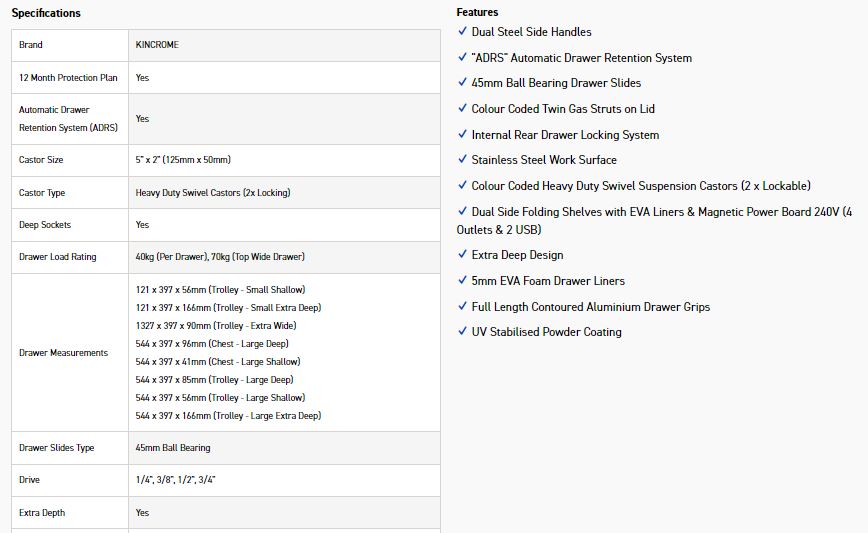
Task: Click the checkmark beside Dual Side Folding Shelves
Action: pyautogui.click(x=462, y=212)
